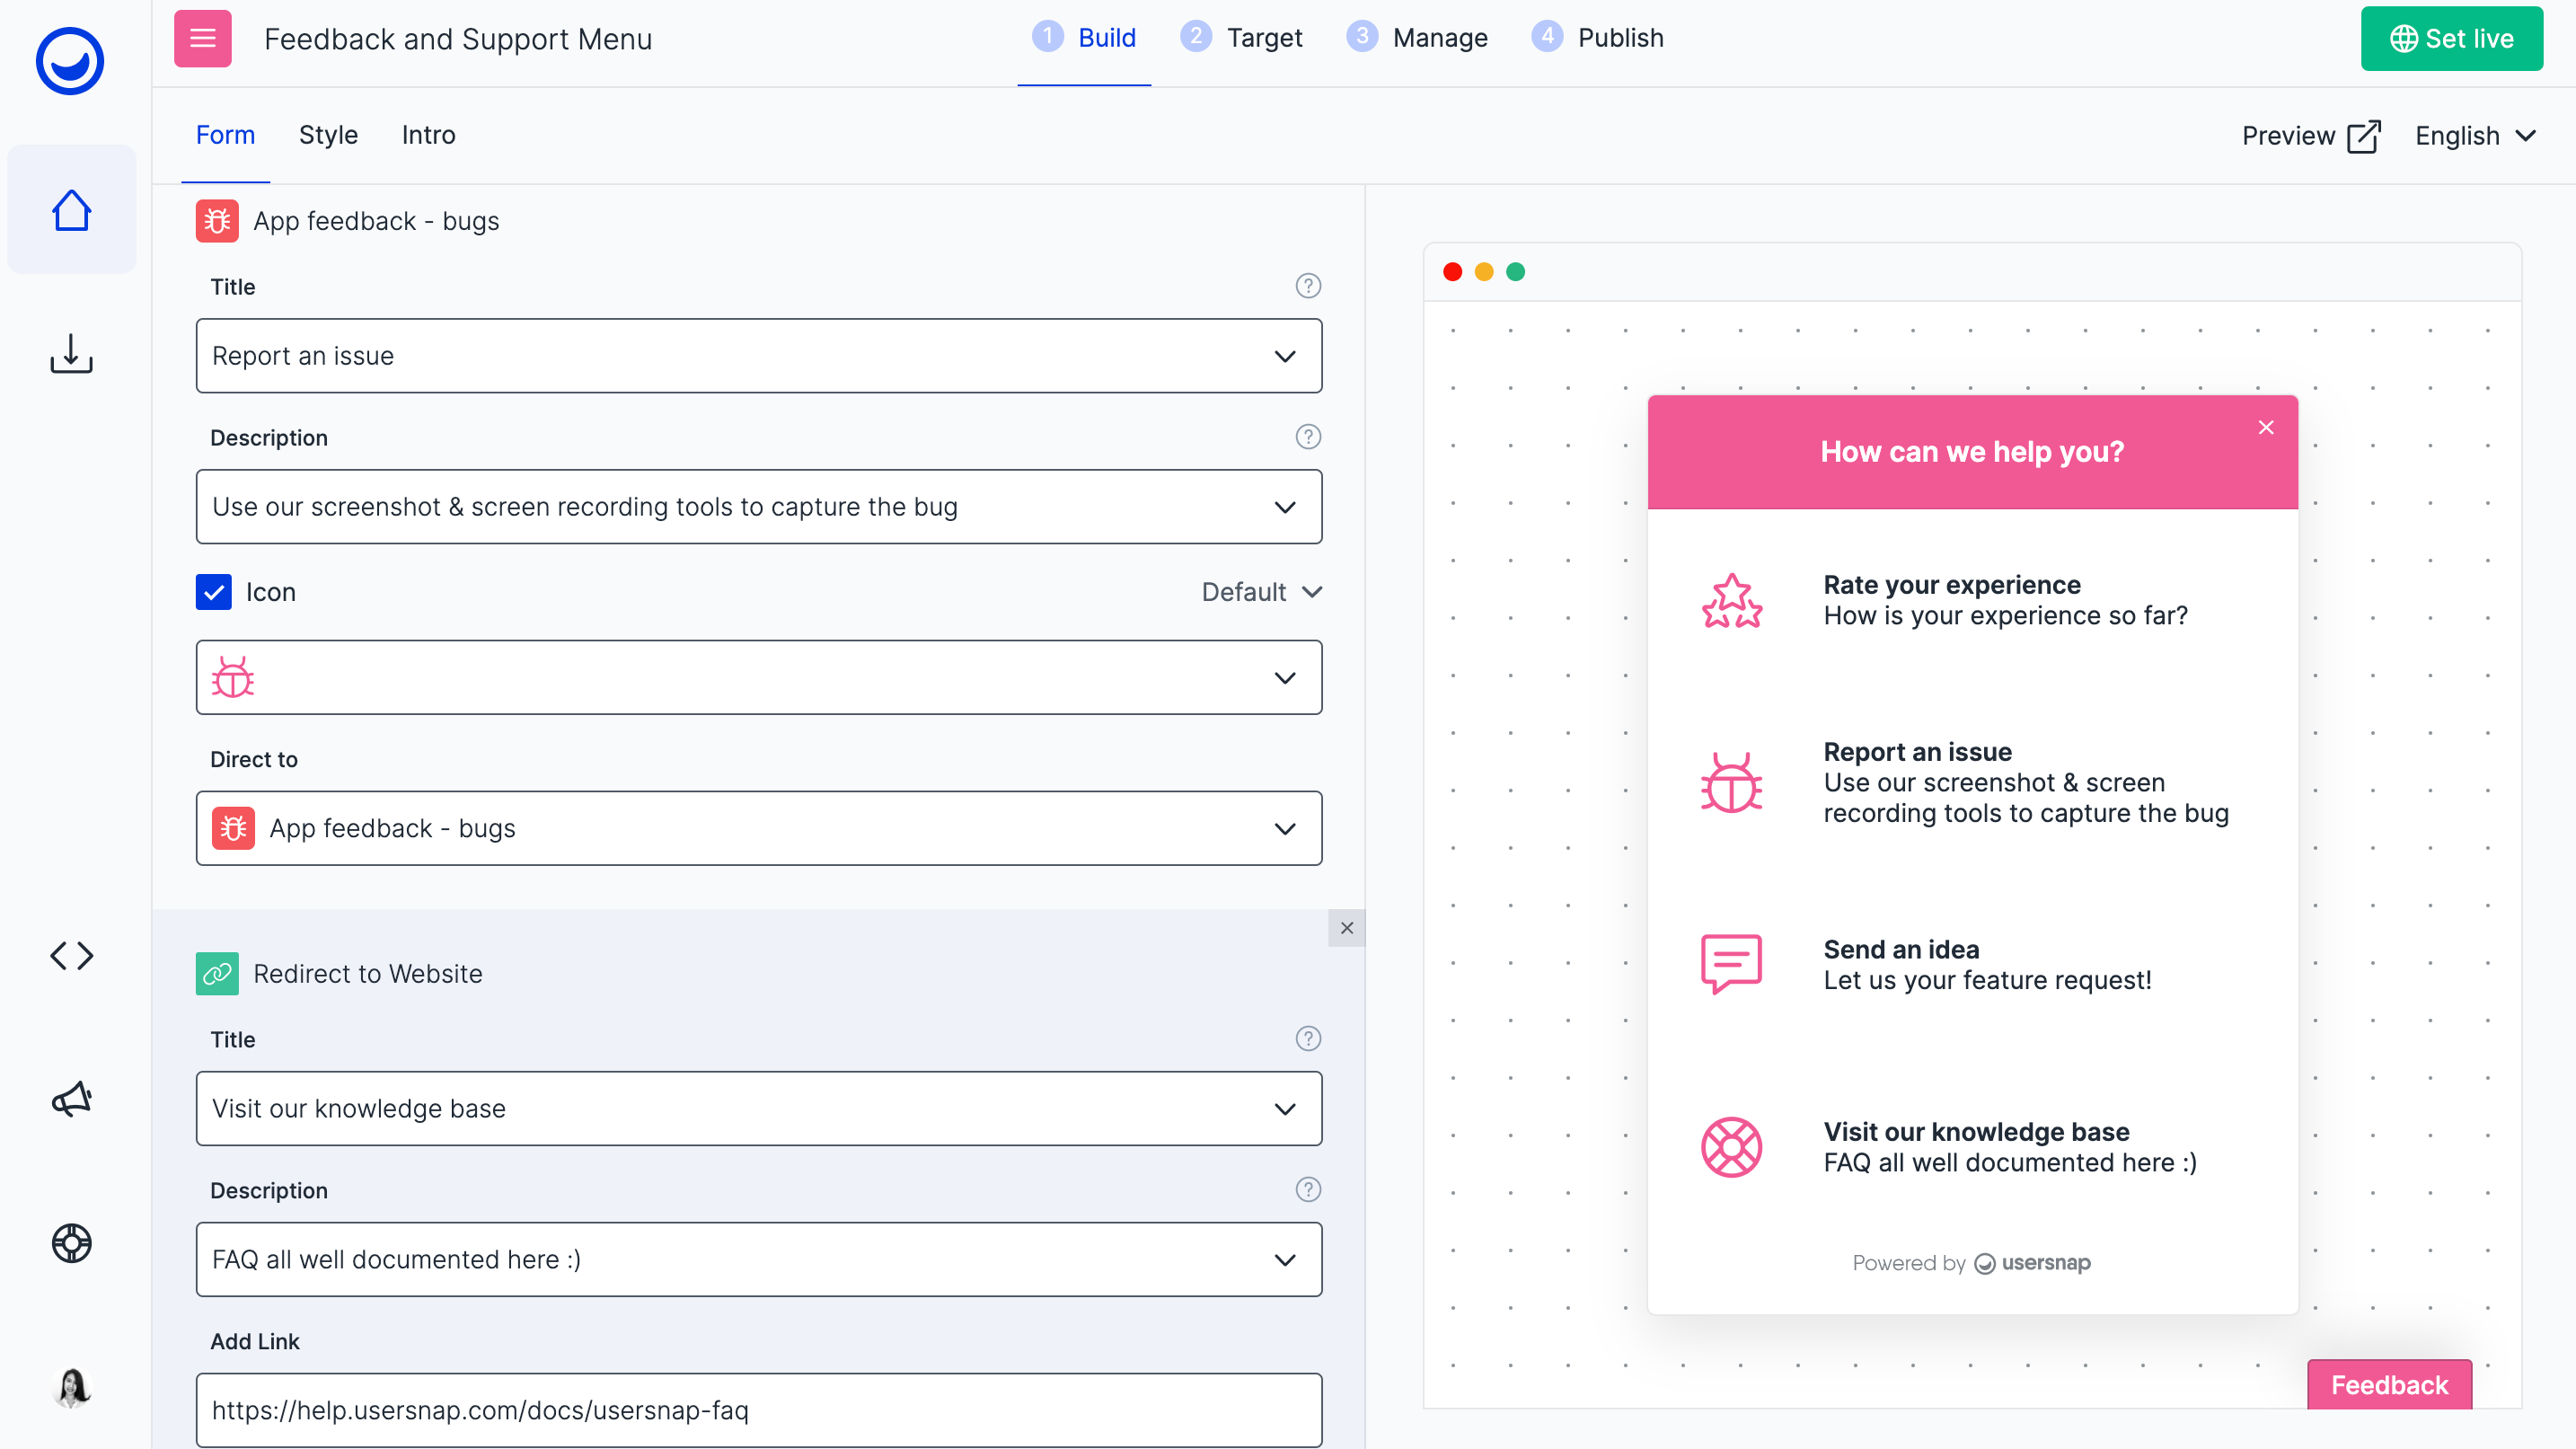Click the Description help question mark
The width and height of the screenshot is (2576, 1449).
tap(1308, 437)
